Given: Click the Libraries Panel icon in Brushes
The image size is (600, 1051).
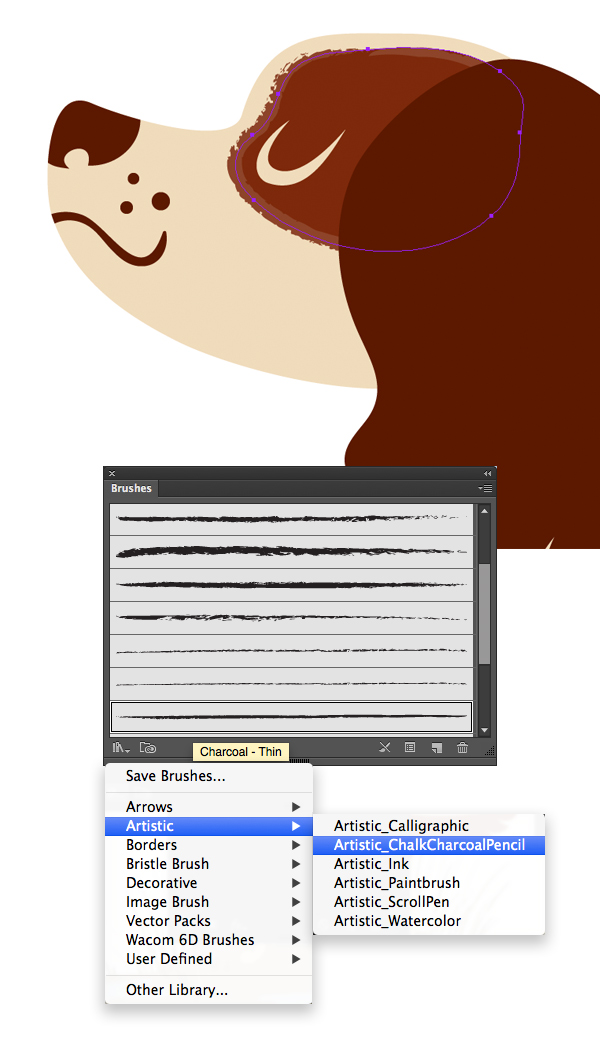Looking at the screenshot, I should tap(148, 747).
